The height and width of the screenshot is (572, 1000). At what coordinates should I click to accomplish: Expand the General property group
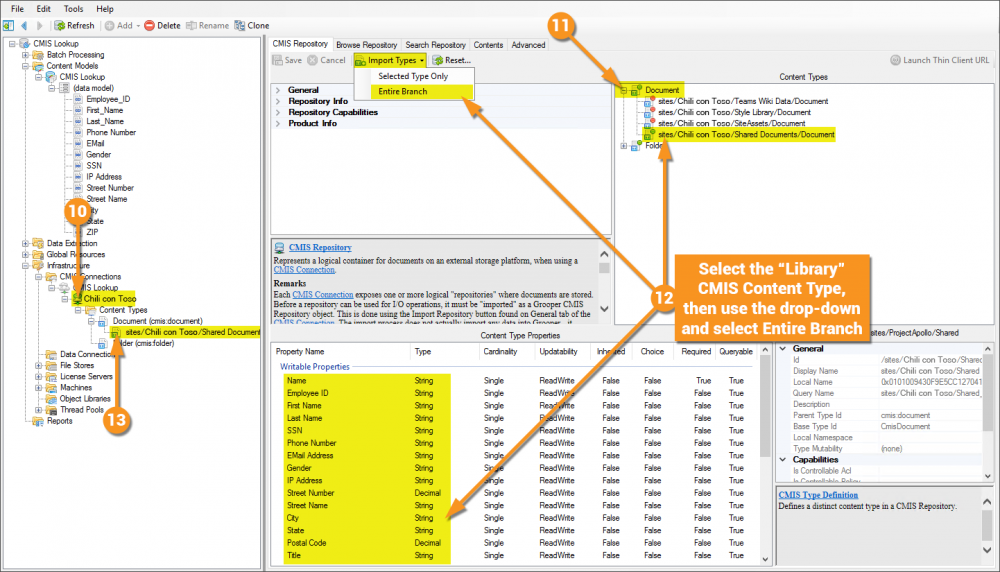pyautogui.click(x=278, y=90)
